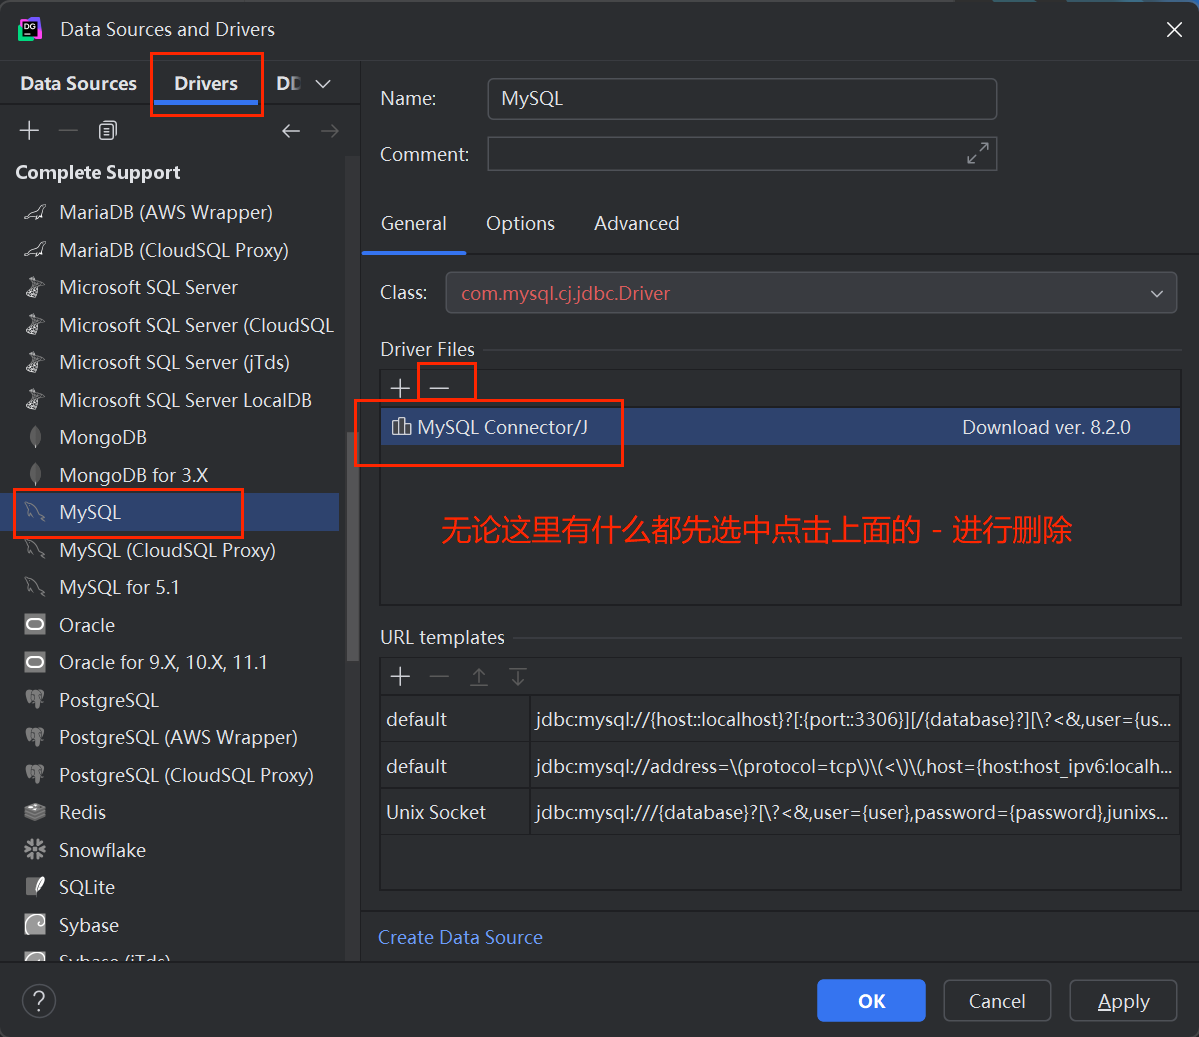Close the Data Sources and Drivers dialog
This screenshot has height=1037, width=1199.
pos(1174,29)
